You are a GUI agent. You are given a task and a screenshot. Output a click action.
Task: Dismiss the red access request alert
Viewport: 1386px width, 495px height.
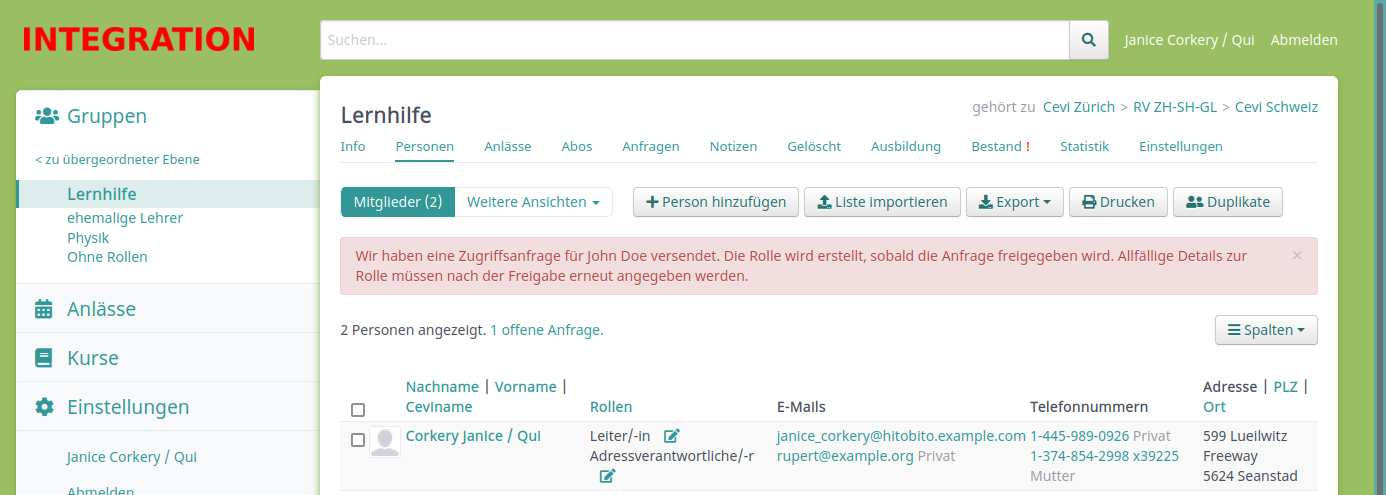pos(1297,255)
